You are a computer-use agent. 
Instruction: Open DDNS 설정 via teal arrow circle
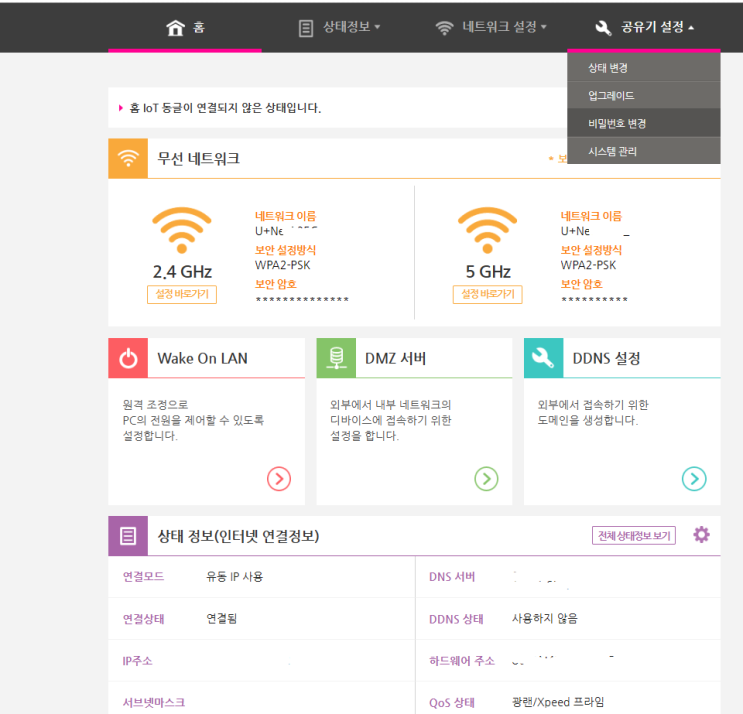click(694, 479)
